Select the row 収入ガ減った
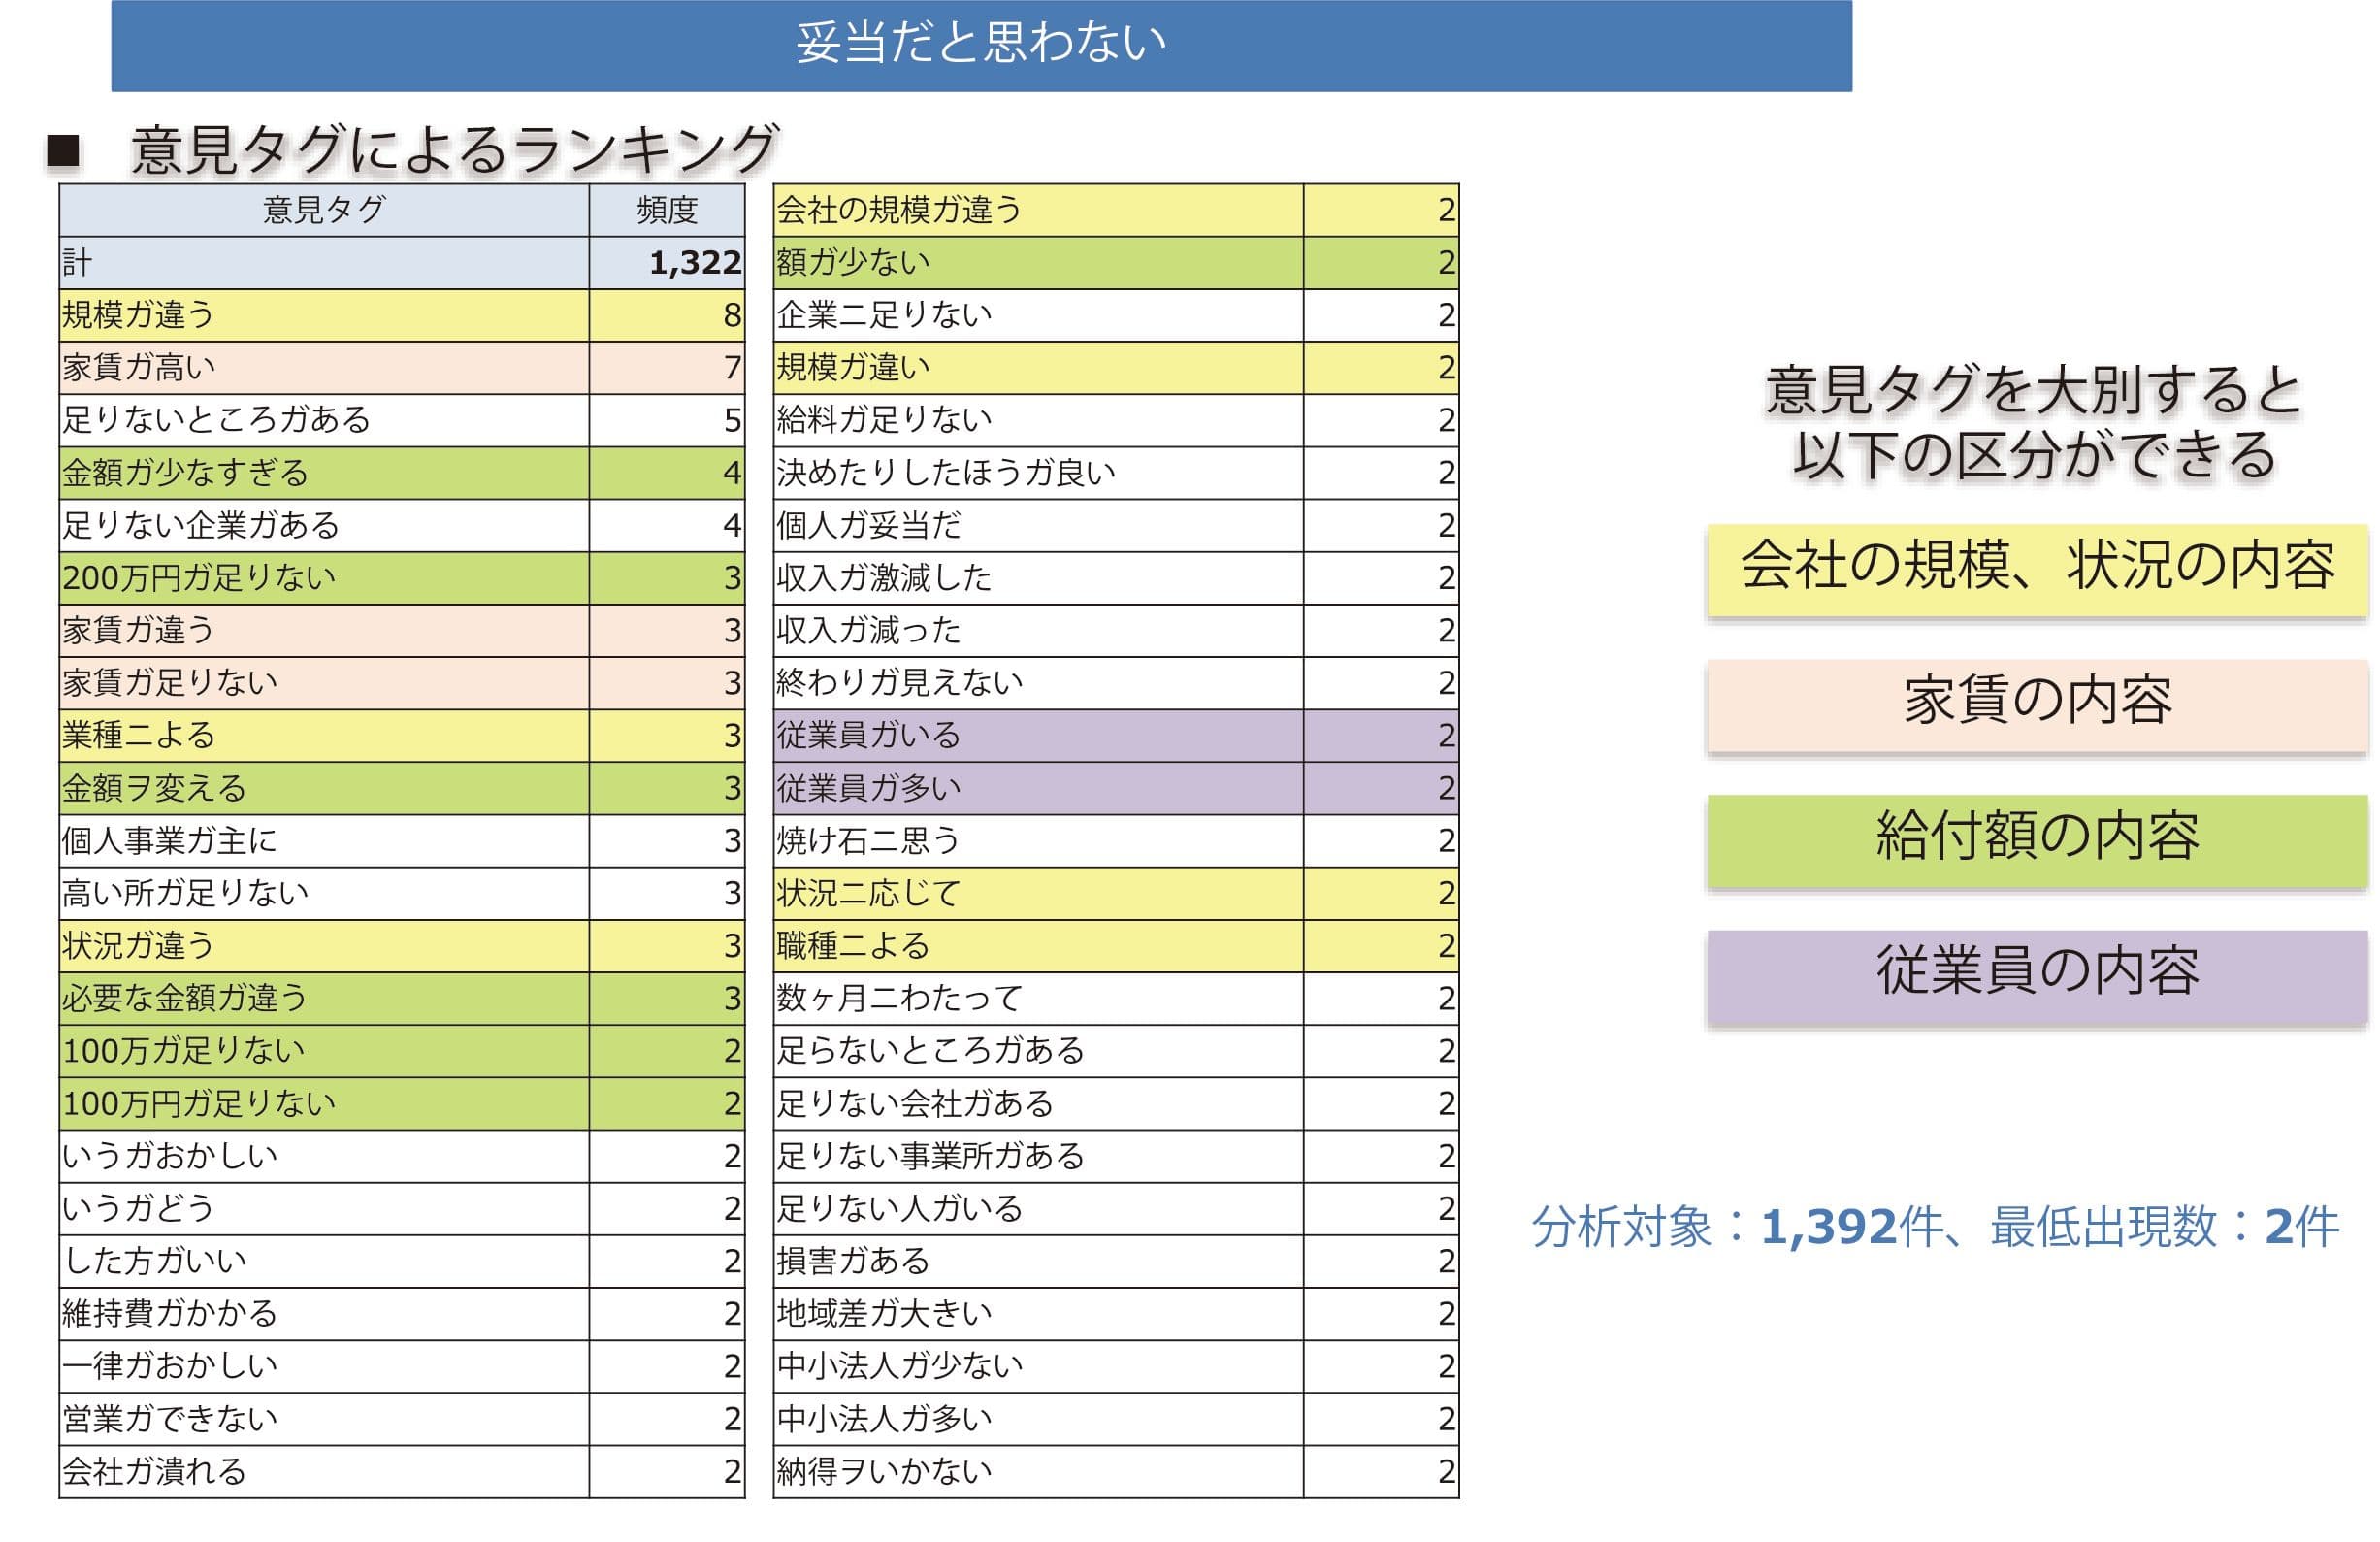 [1116, 630]
